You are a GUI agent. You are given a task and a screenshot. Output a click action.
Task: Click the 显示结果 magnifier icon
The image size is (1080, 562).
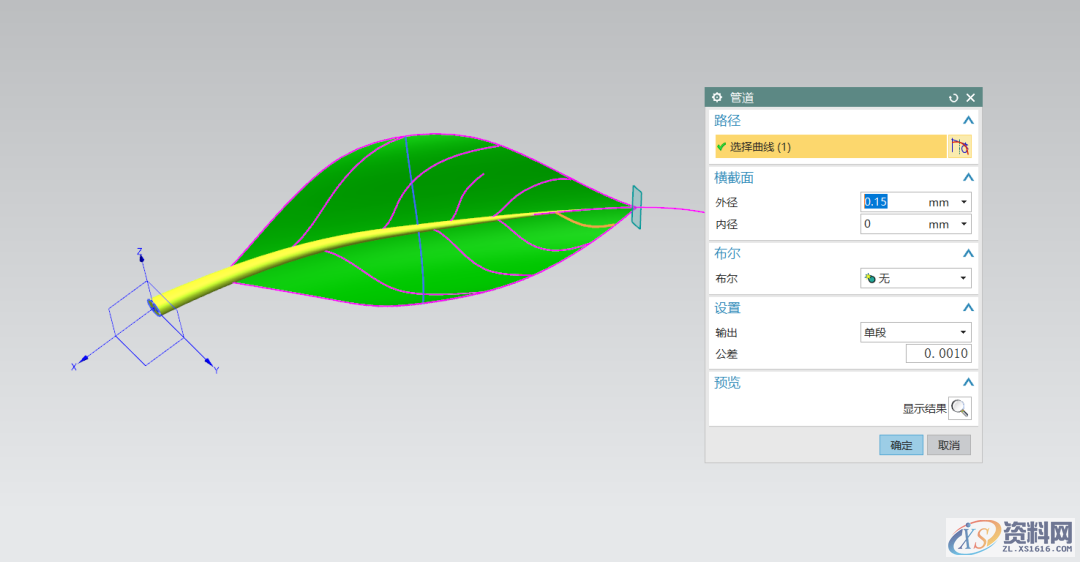coord(959,408)
